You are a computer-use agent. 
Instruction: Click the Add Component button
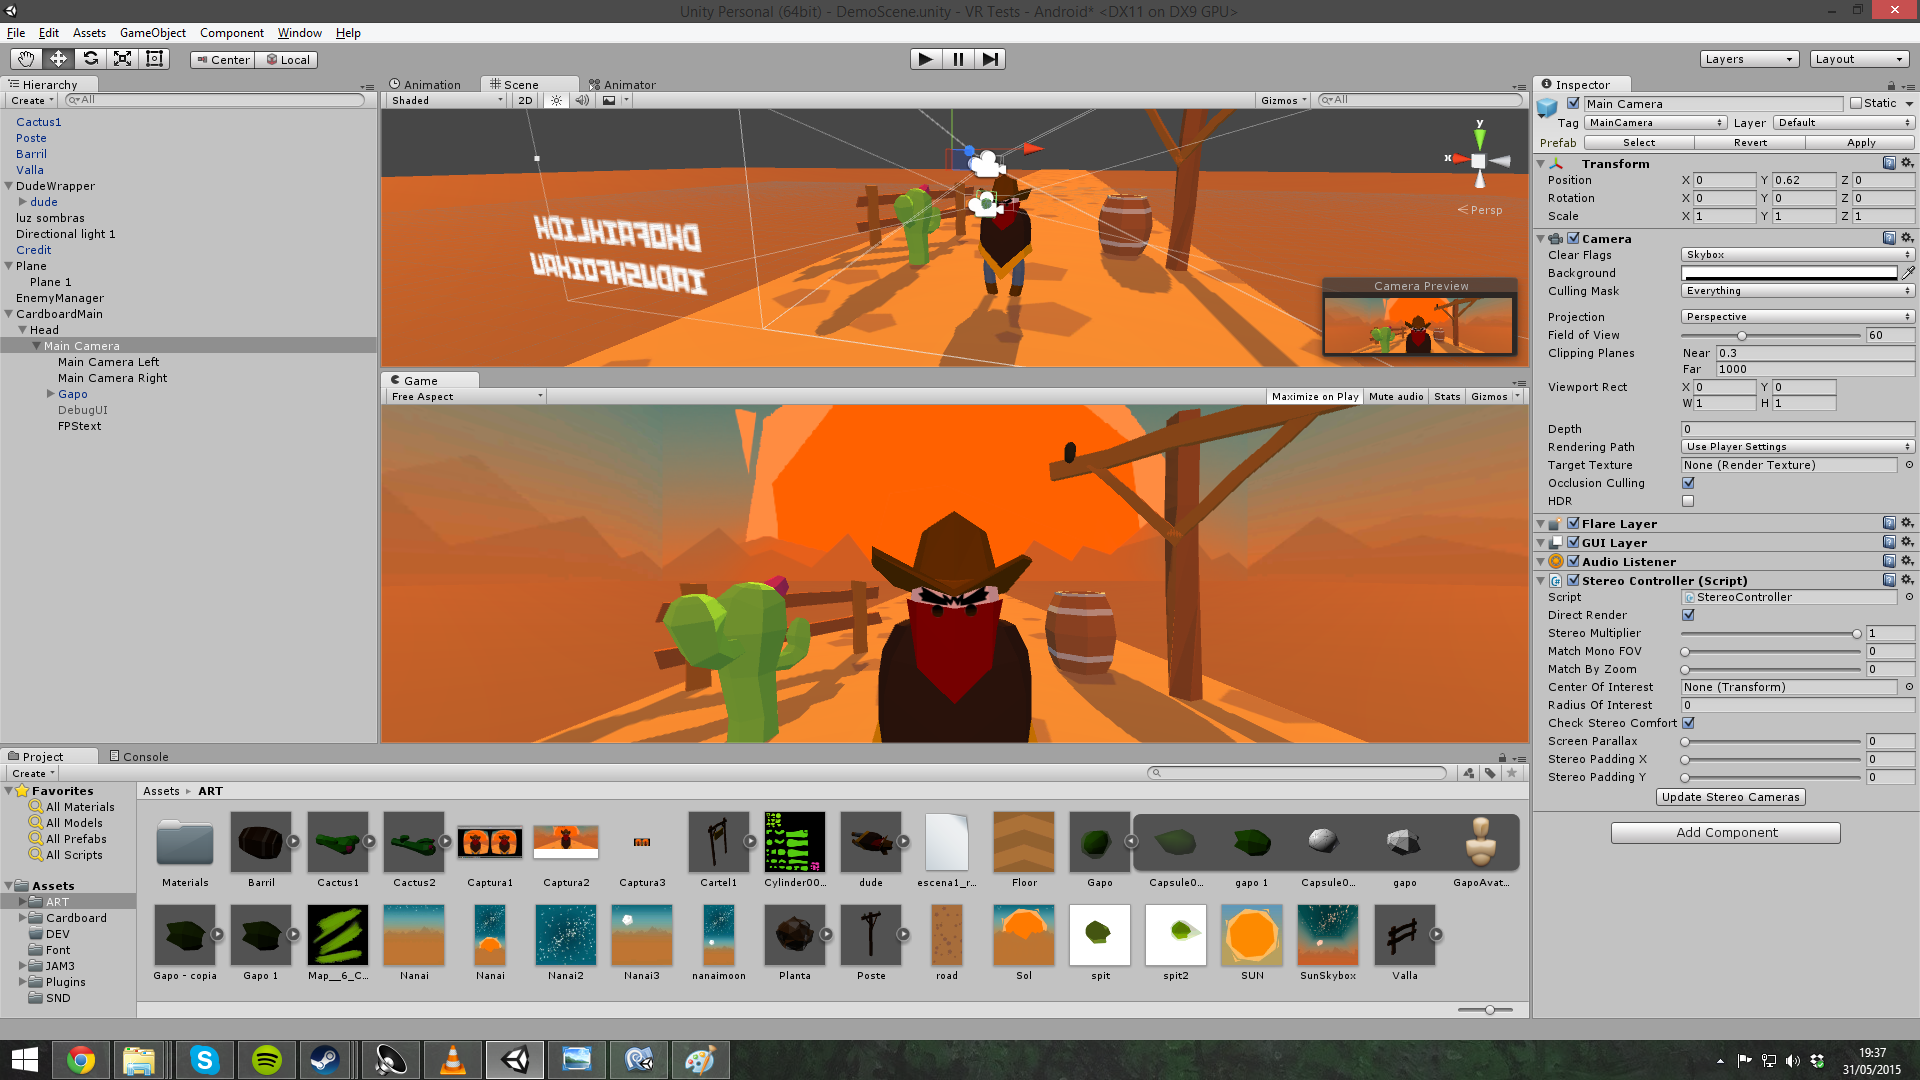tap(1725, 832)
